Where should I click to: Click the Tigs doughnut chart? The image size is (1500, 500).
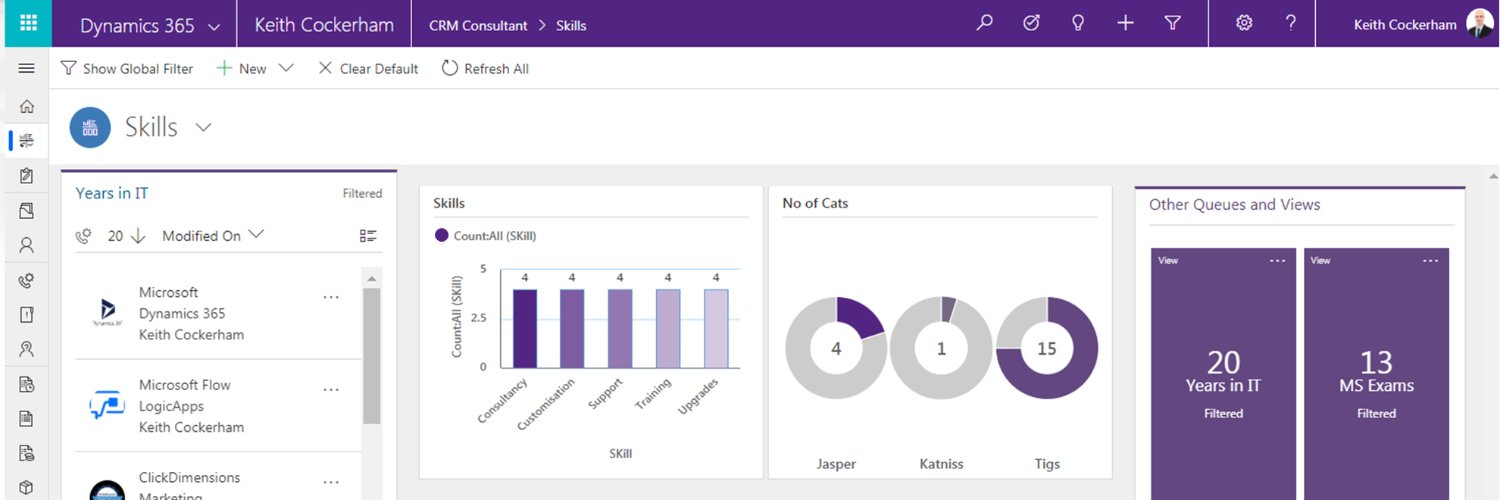click(1047, 348)
